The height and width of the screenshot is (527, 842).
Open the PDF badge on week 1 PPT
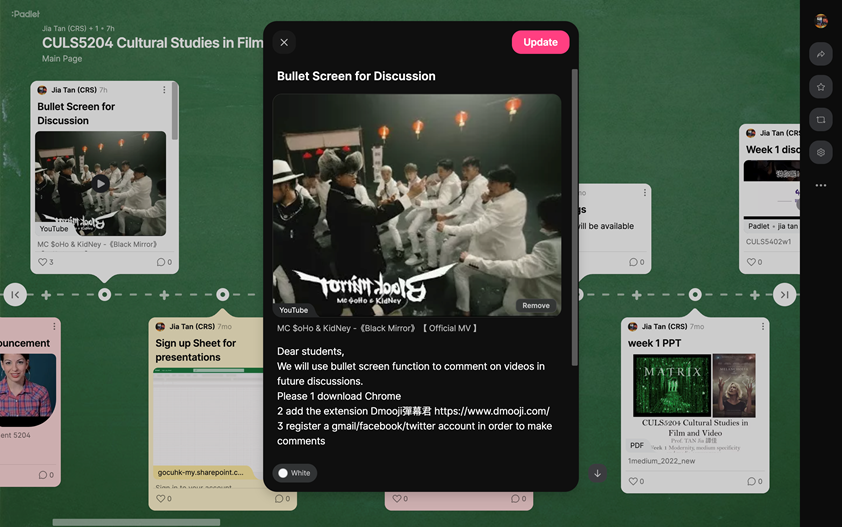637,445
